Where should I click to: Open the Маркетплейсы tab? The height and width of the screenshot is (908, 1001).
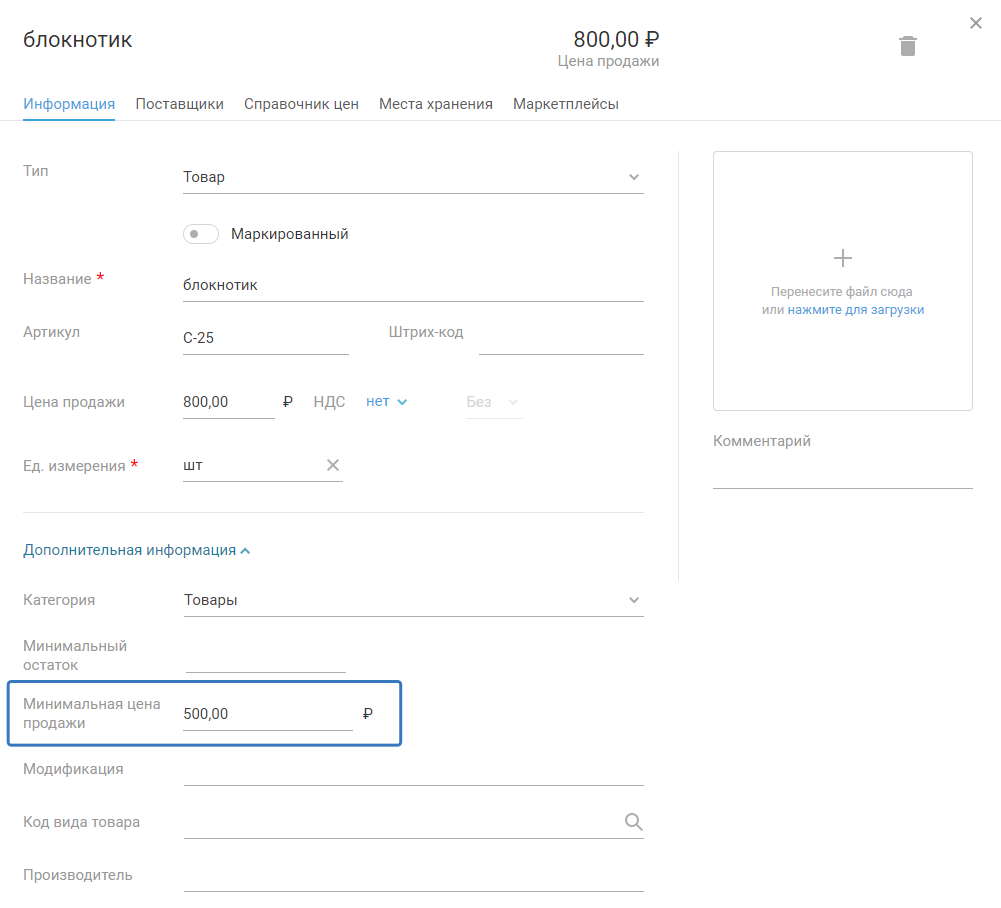click(x=565, y=104)
